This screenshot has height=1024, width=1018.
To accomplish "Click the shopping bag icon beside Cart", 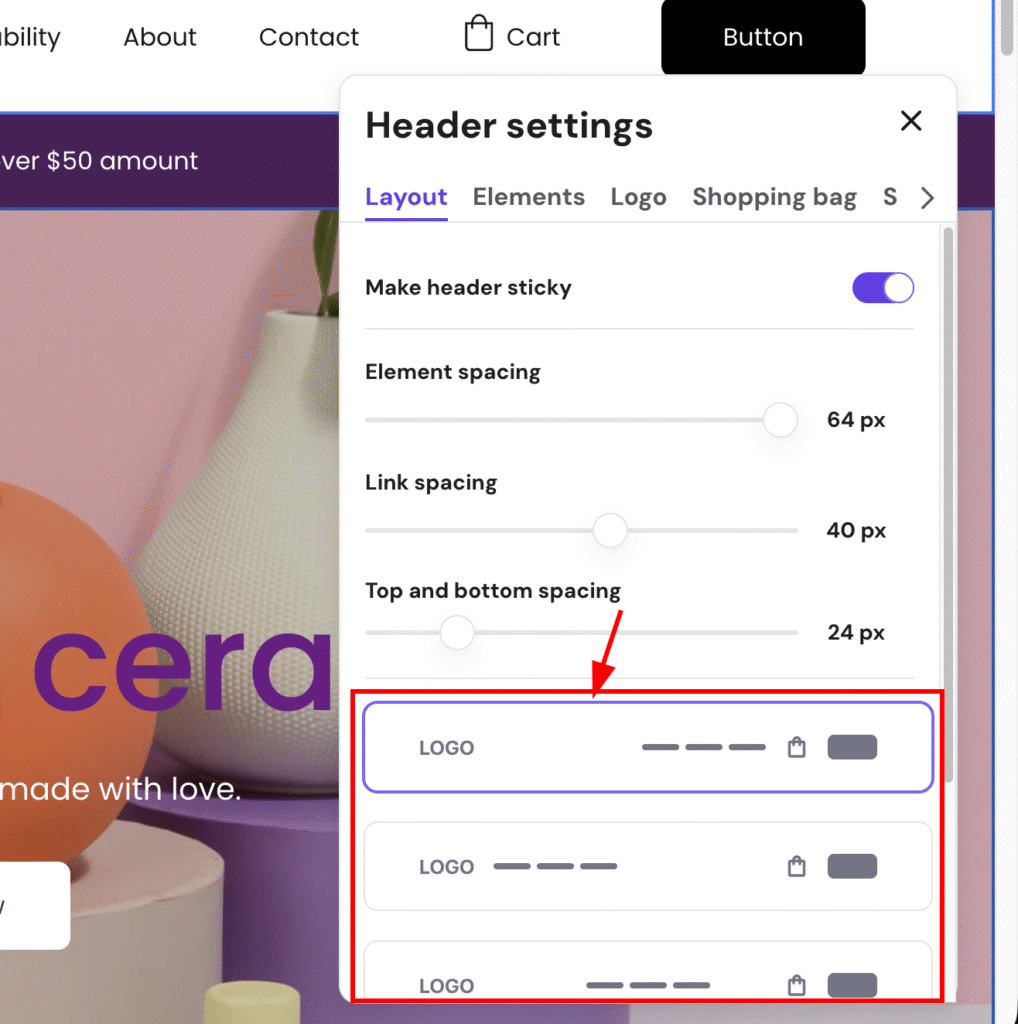I will tap(479, 34).
